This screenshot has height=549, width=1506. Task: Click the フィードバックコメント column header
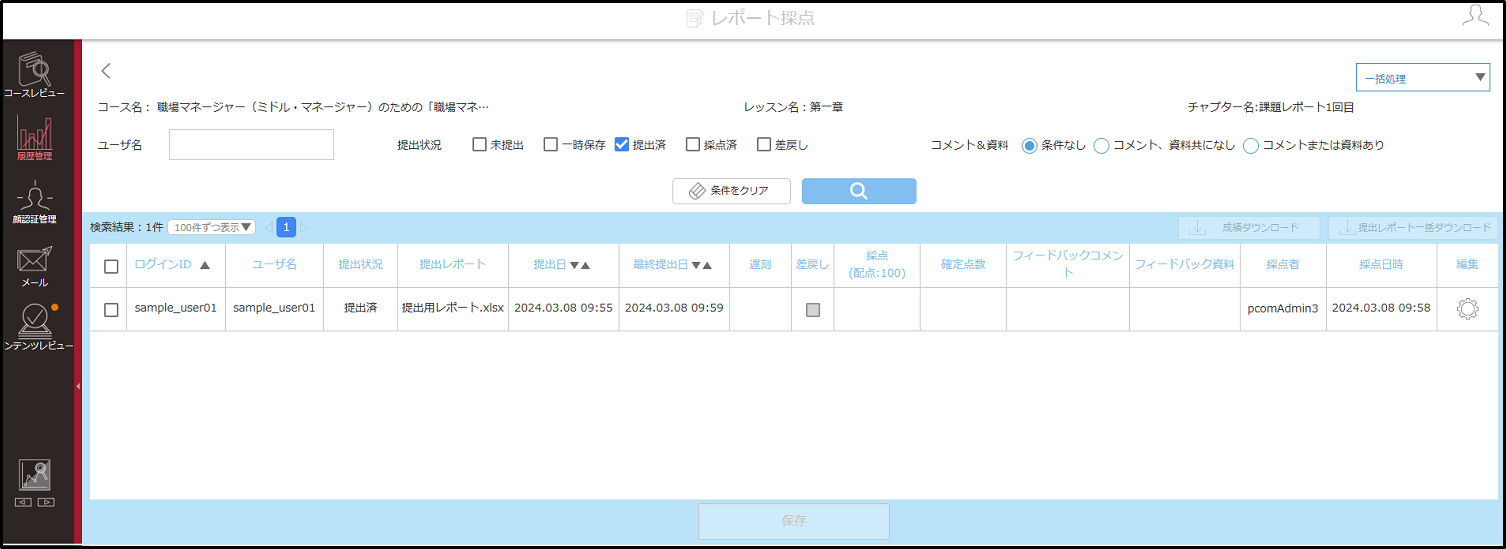coord(1068,264)
